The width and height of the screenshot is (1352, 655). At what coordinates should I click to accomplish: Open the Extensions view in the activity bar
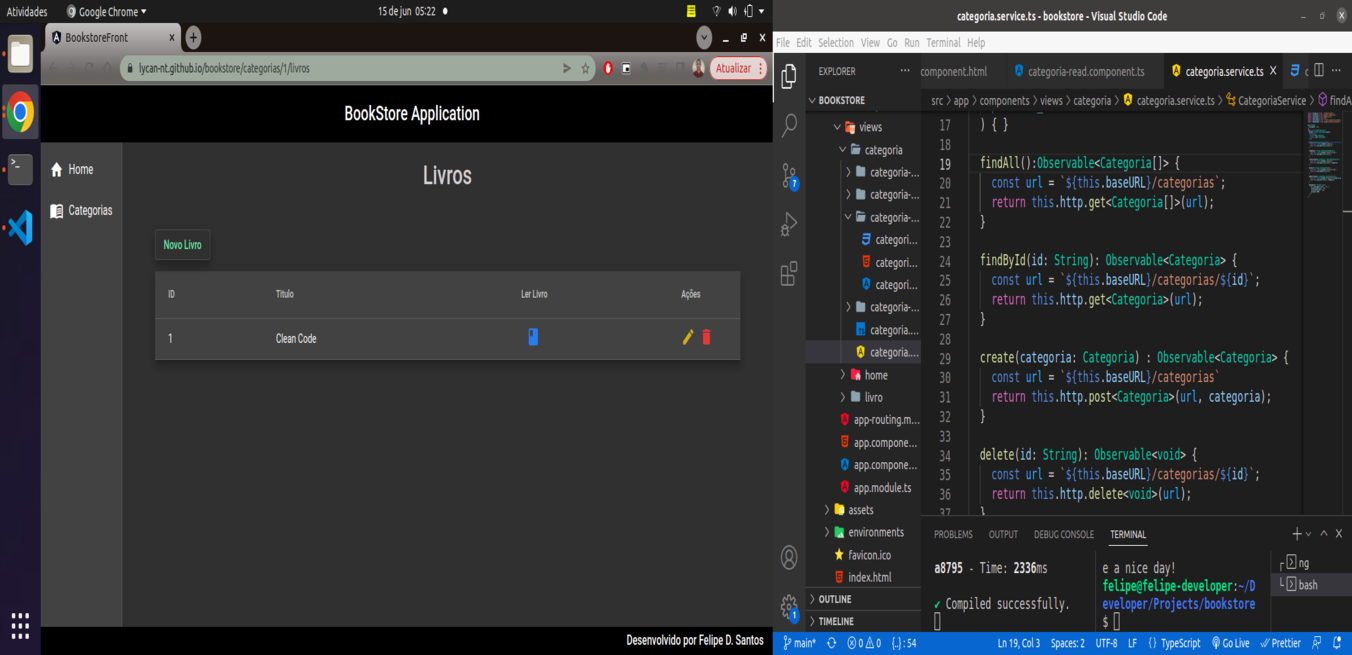tap(789, 274)
